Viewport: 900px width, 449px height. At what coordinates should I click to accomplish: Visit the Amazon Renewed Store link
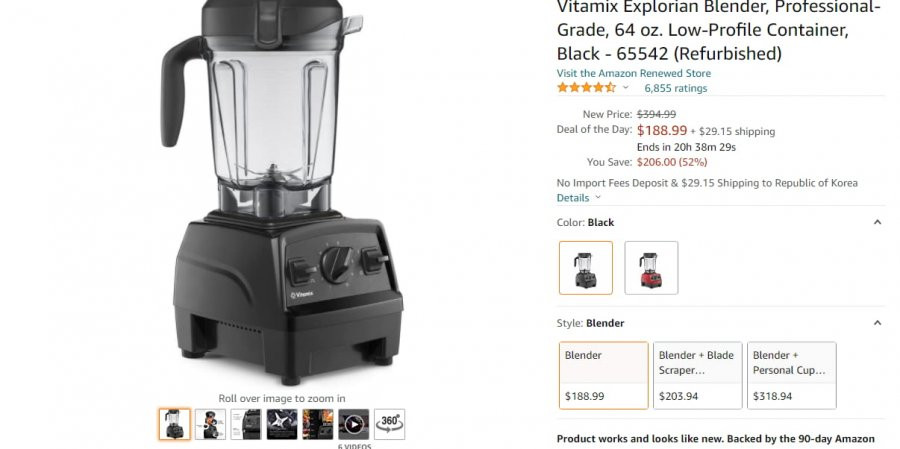pyautogui.click(x=634, y=73)
